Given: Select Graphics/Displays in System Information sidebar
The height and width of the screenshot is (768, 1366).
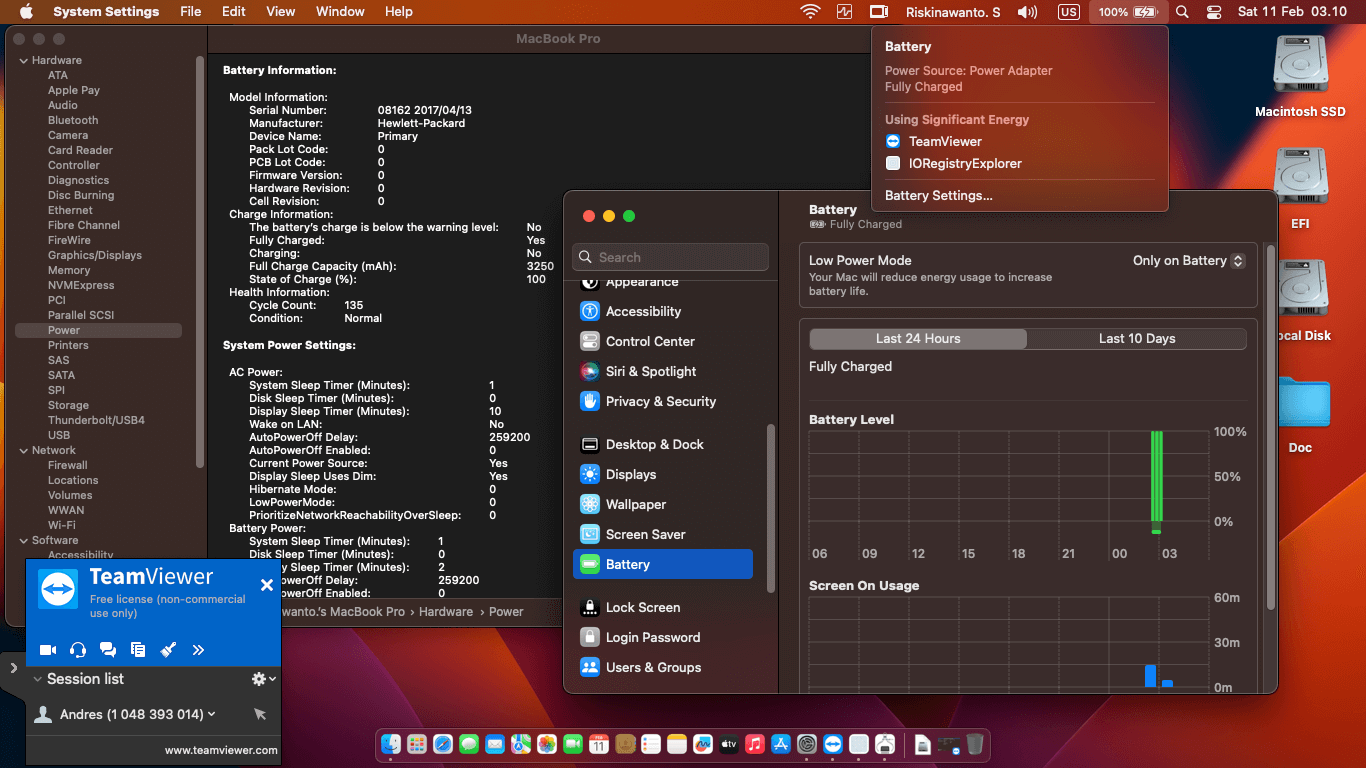Looking at the screenshot, I should click(95, 255).
